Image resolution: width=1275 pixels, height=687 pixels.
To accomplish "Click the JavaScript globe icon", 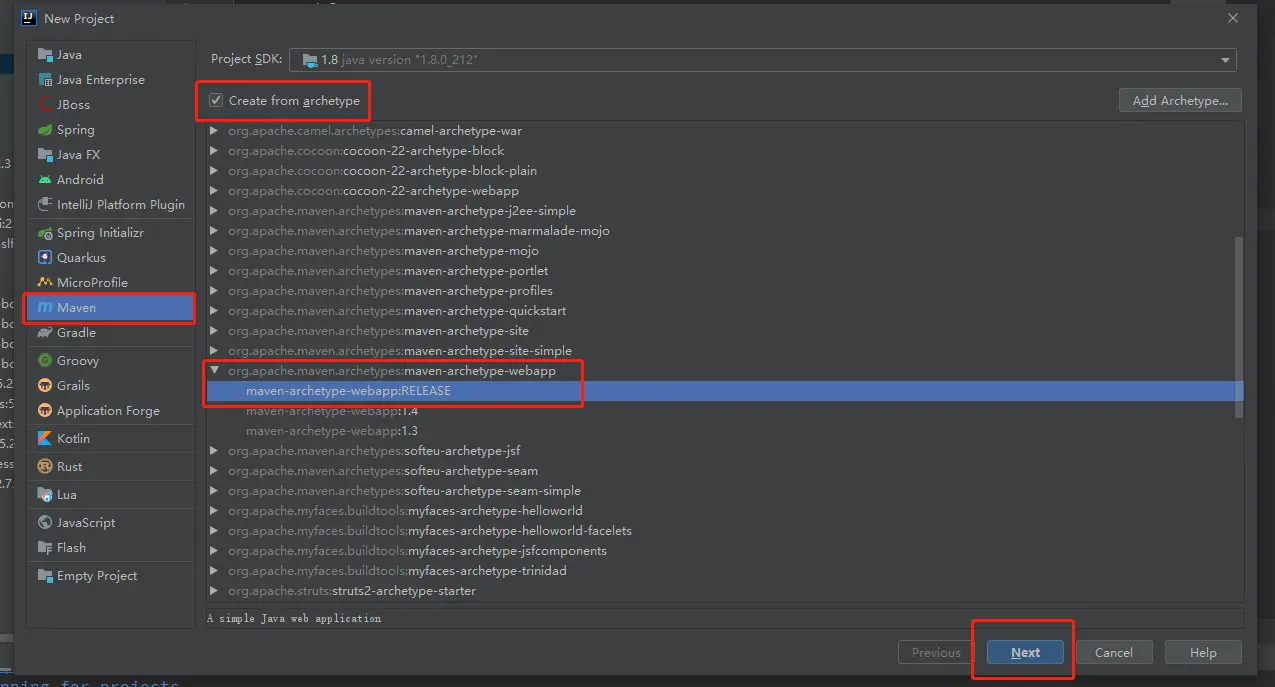I will tap(45, 523).
